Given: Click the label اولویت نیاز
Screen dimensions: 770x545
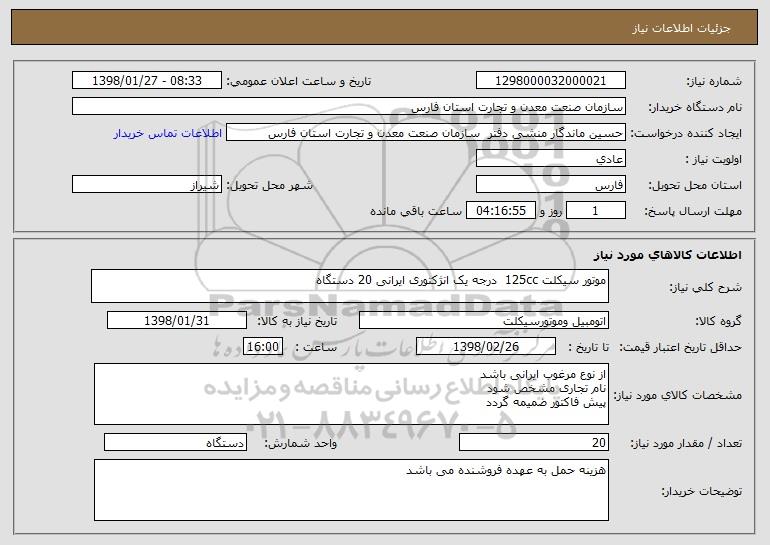Looking at the screenshot, I should point(714,160).
